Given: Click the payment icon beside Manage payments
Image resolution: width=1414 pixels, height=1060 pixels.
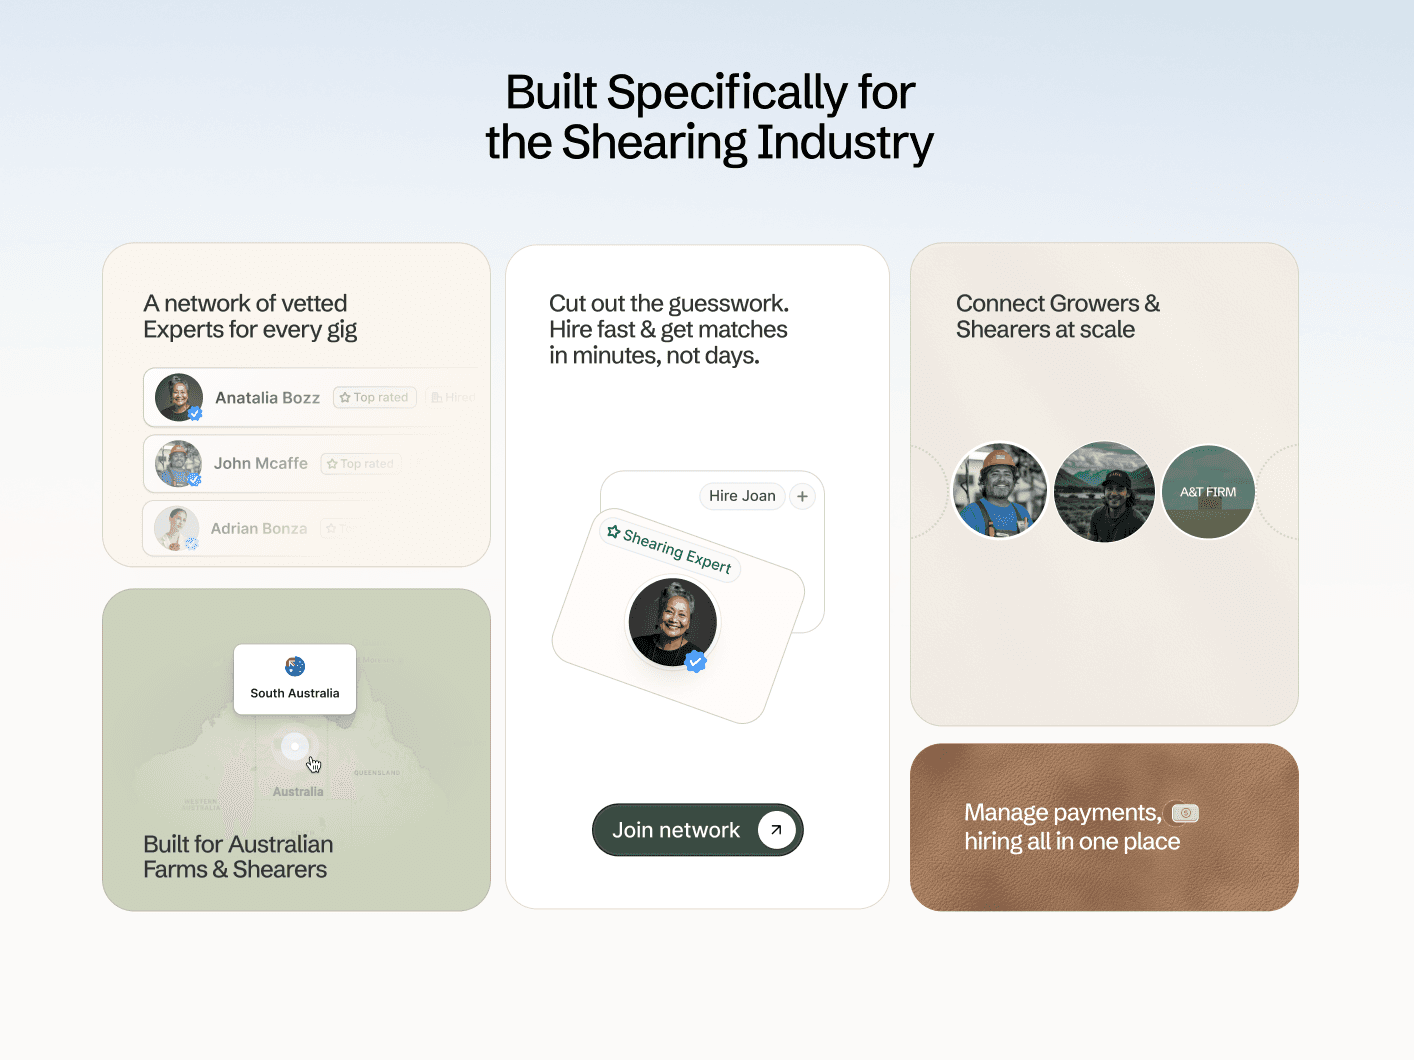Looking at the screenshot, I should click(x=1185, y=813).
